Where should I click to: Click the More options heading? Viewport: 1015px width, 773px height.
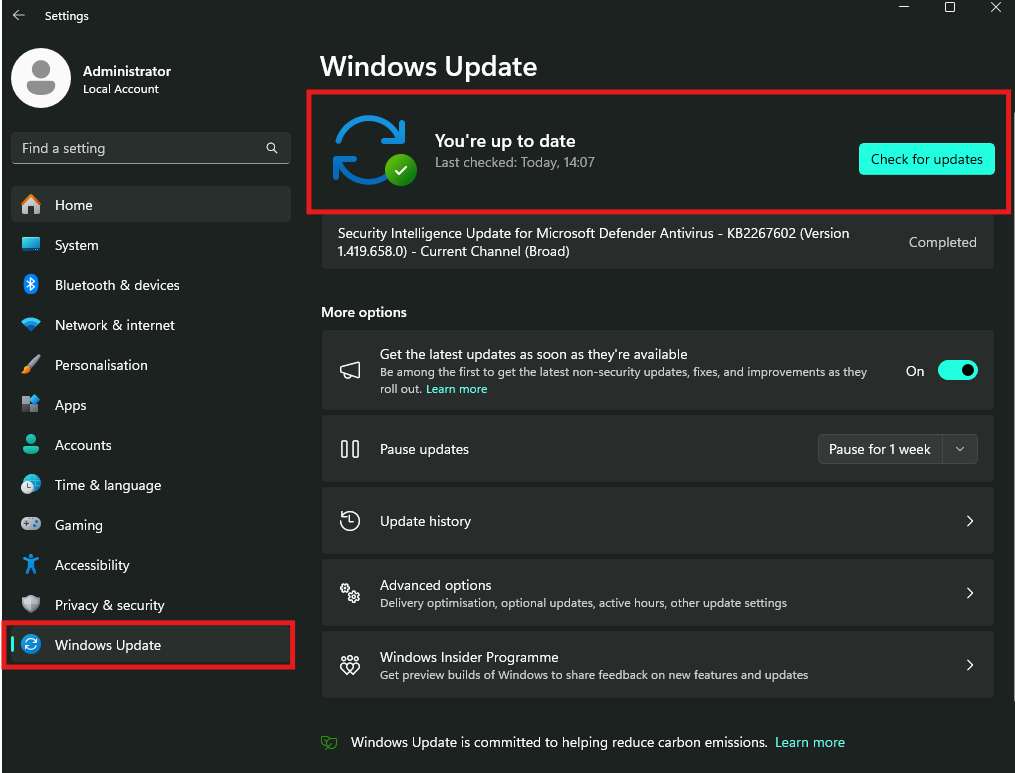364,312
